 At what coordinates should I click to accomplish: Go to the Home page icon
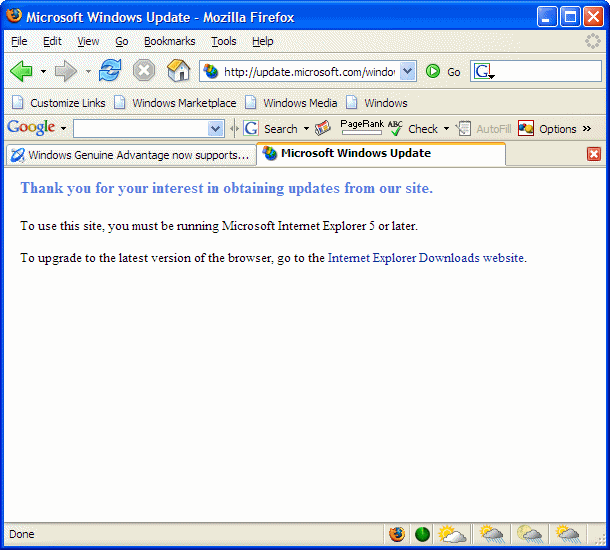click(178, 70)
